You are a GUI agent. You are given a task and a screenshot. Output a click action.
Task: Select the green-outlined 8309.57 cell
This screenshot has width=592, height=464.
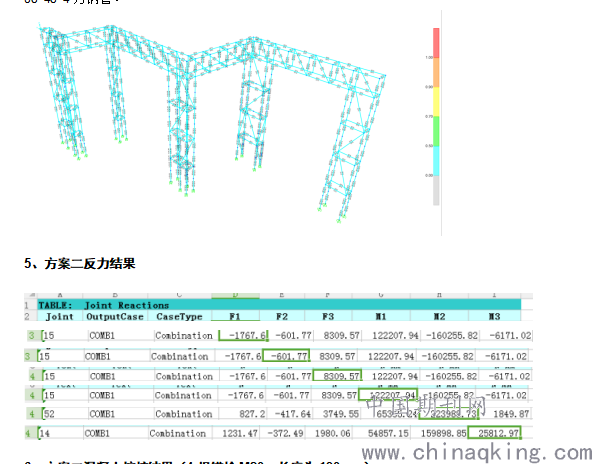pos(337,376)
